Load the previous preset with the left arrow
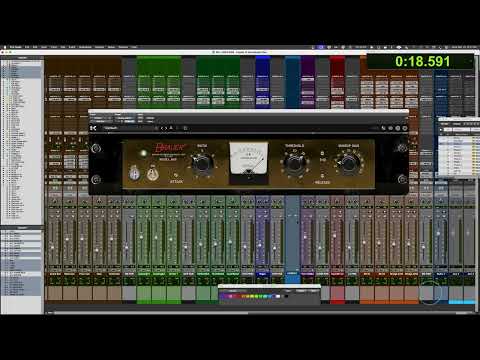 coord(162,128)
